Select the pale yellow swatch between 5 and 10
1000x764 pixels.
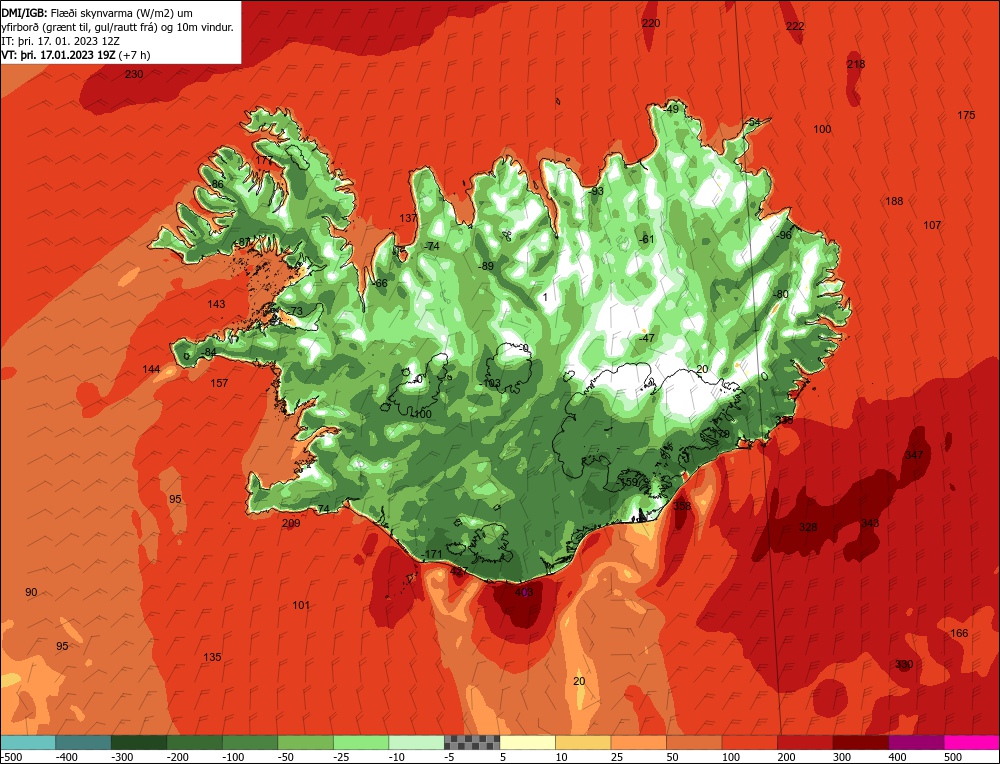[x=527, y=742]
